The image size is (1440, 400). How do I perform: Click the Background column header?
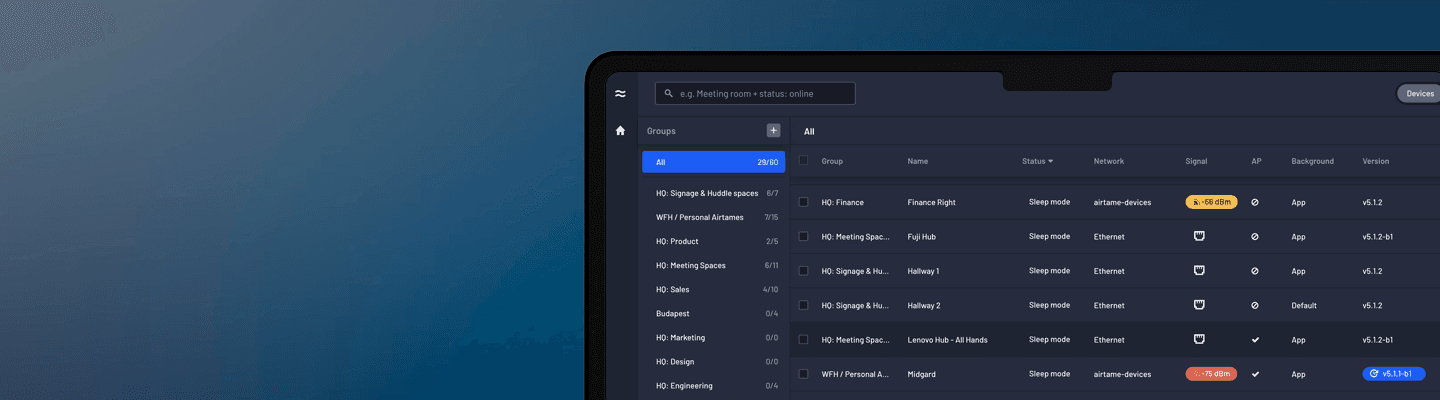(x=1312, y=161)
